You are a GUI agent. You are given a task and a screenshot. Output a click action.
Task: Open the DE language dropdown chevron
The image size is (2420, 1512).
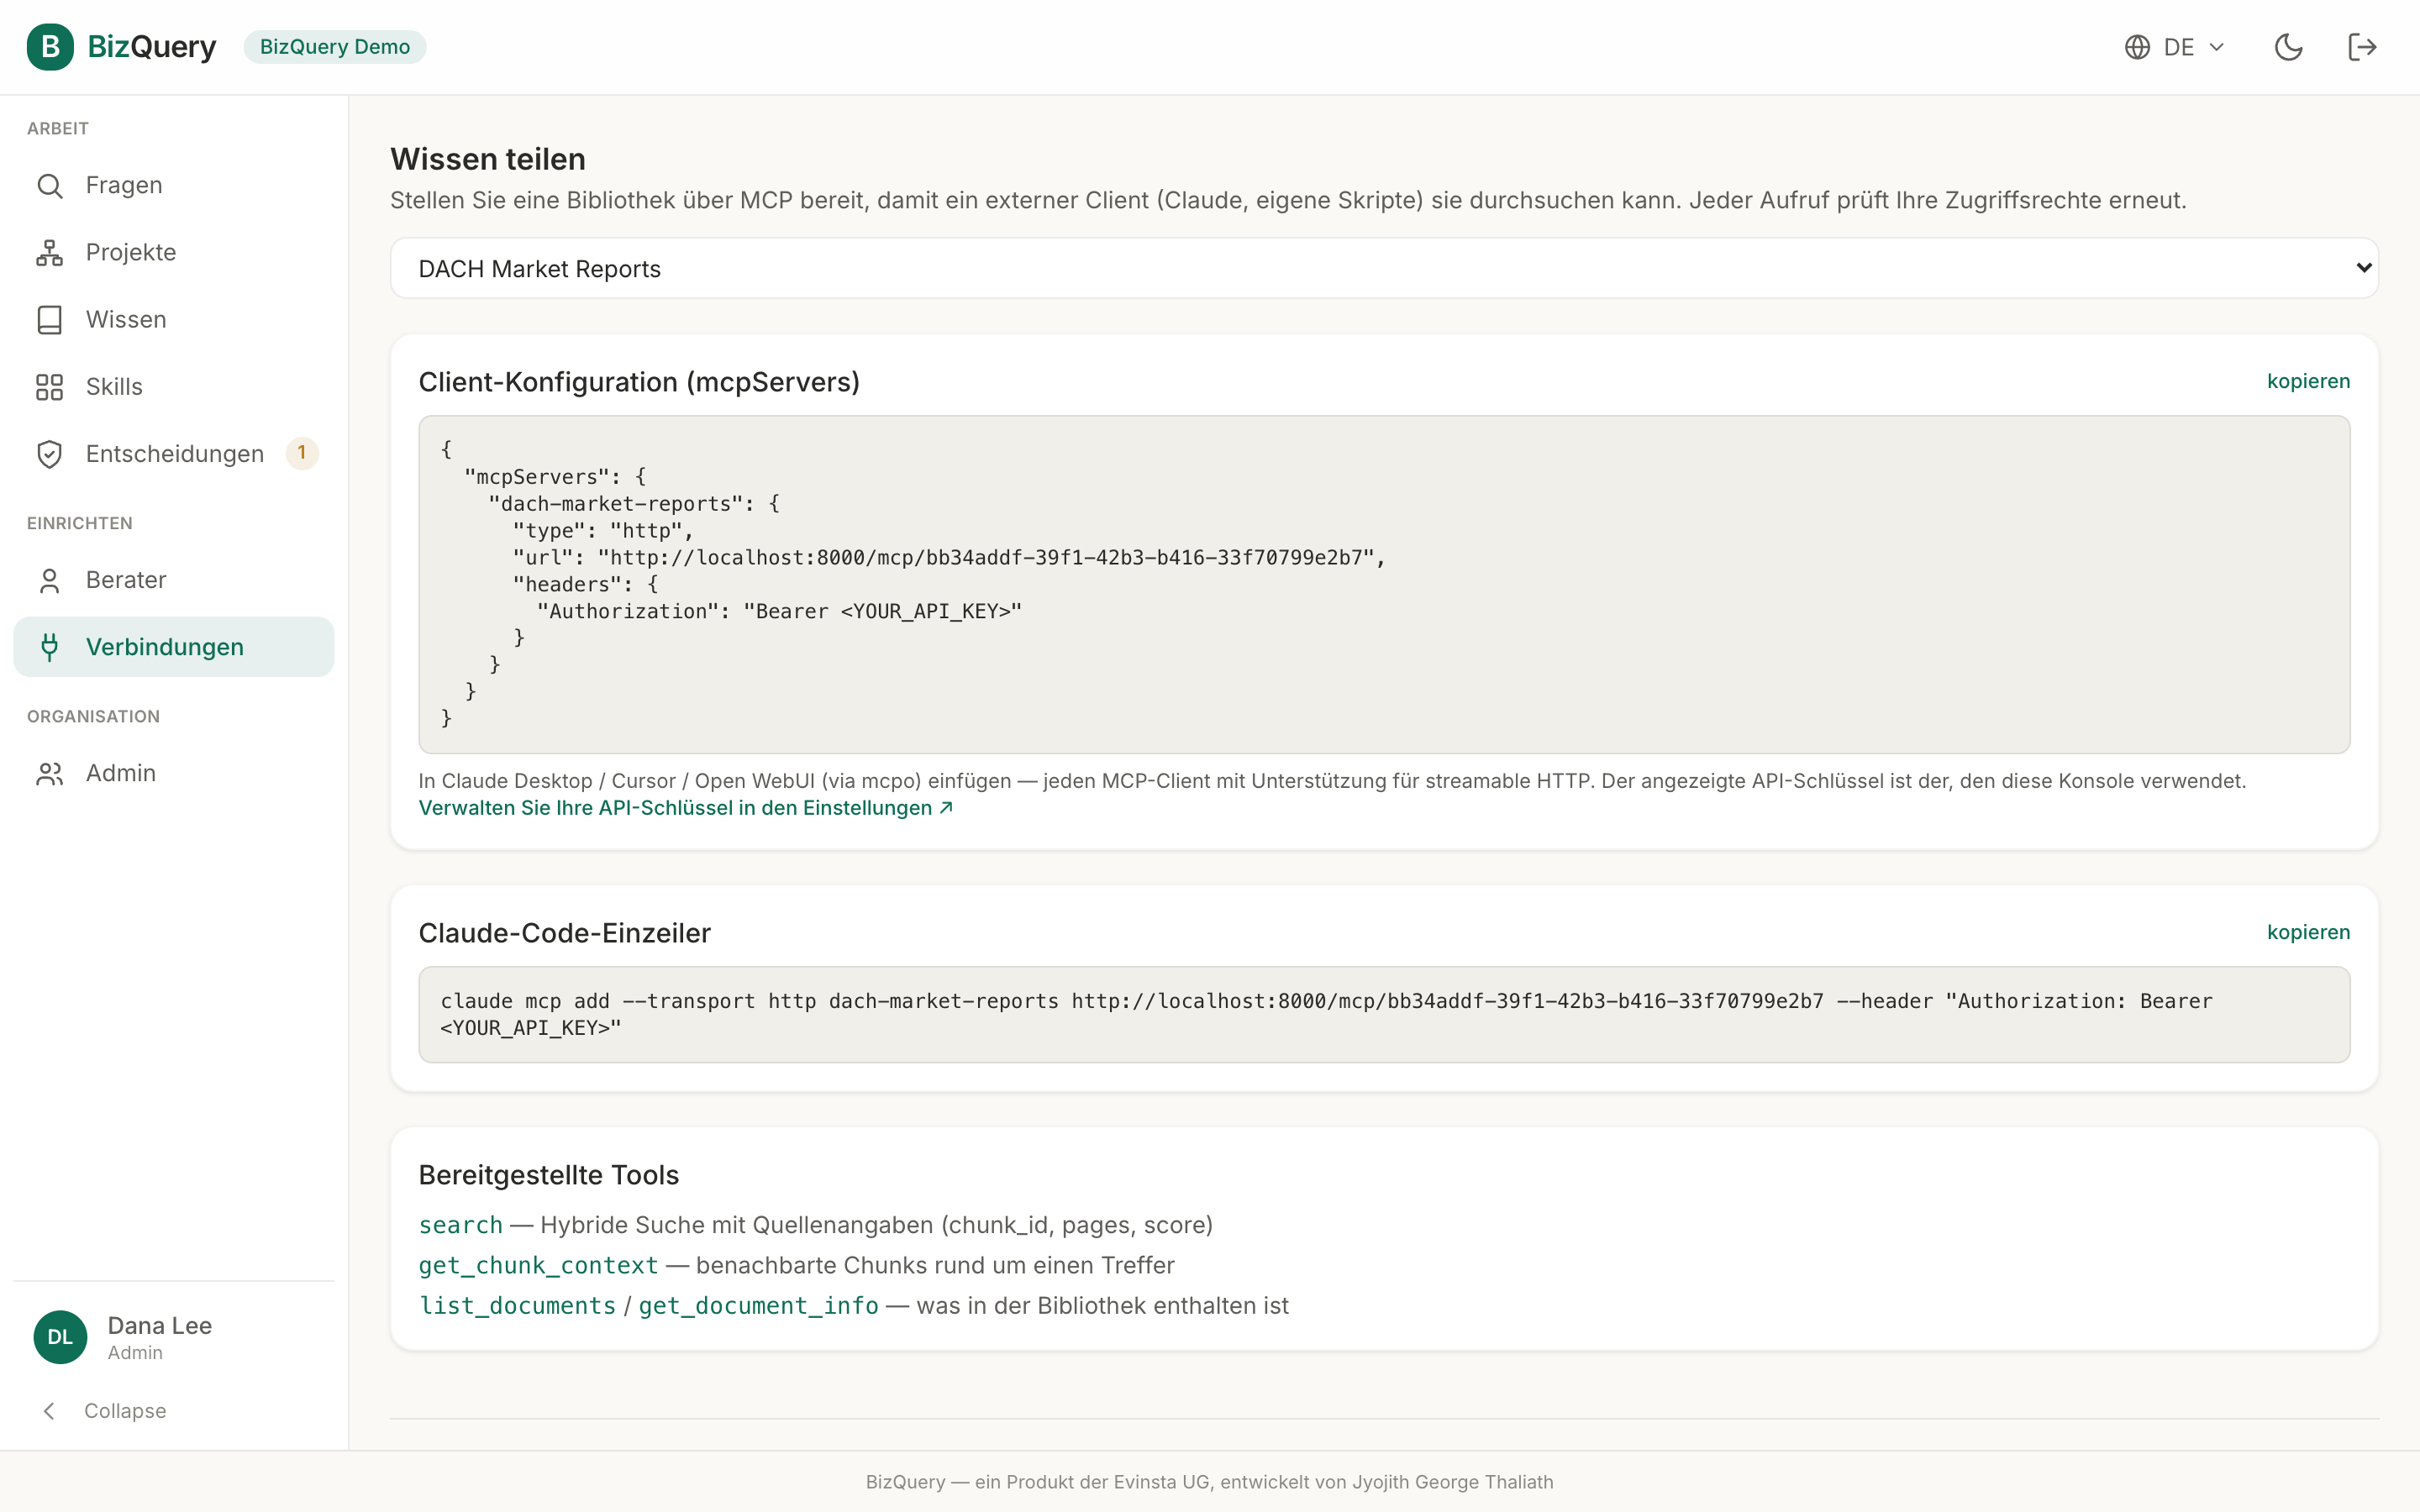click(2216, 47)
